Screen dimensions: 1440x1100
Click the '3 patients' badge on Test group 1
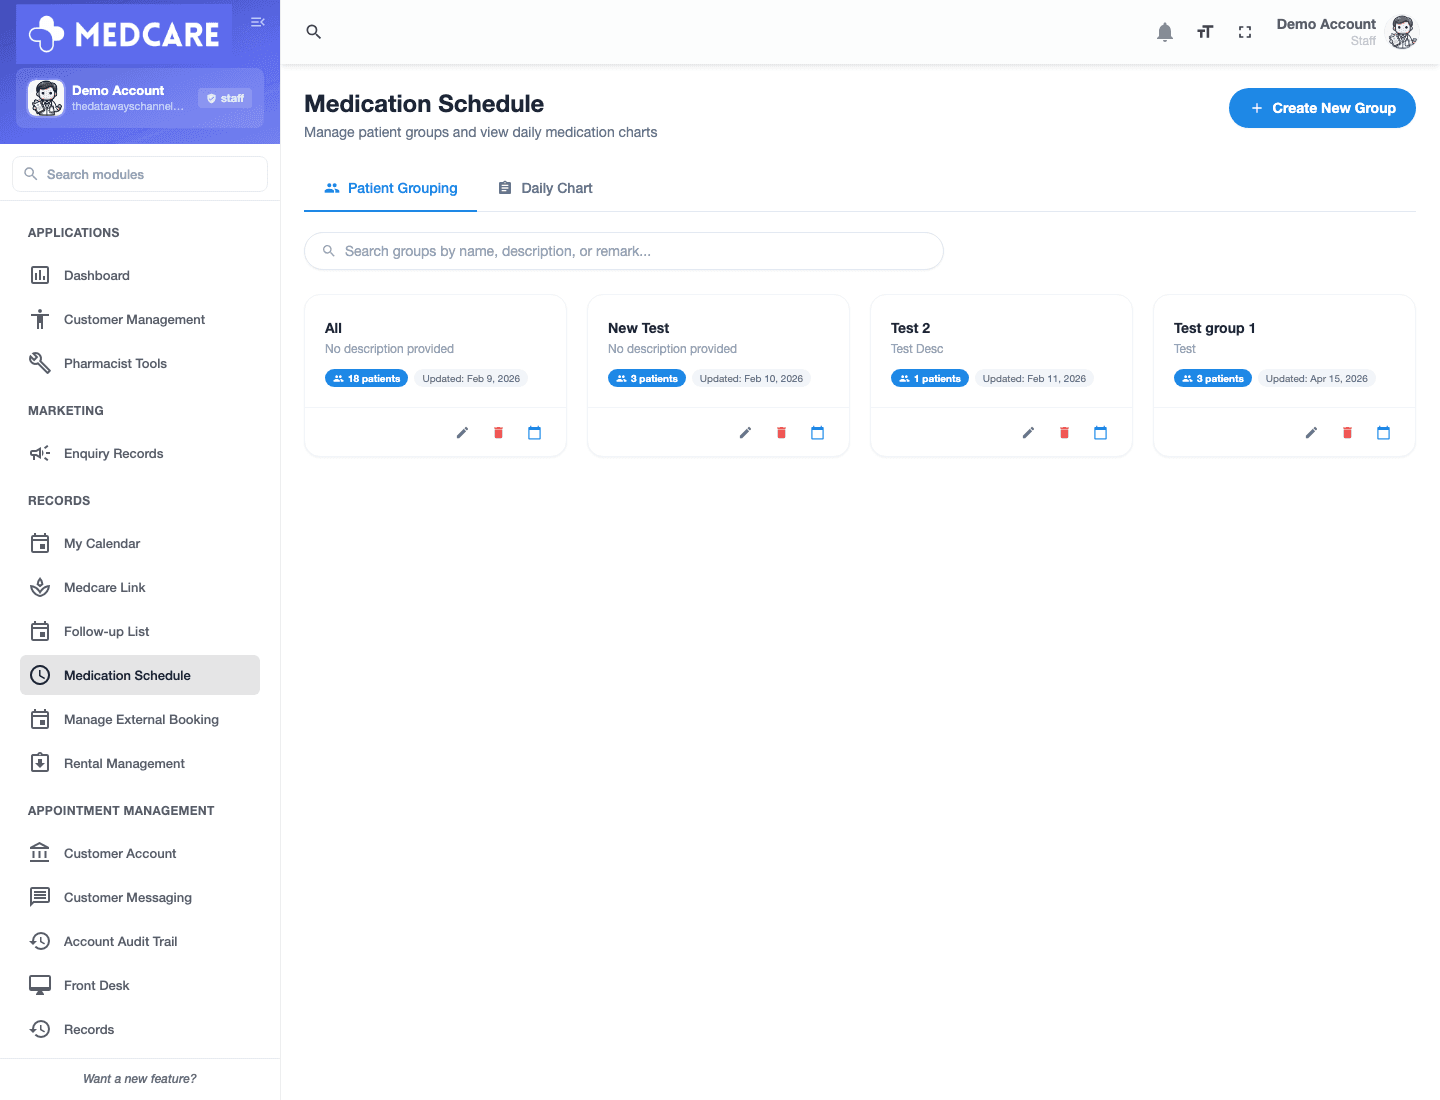coord(1213,378)
